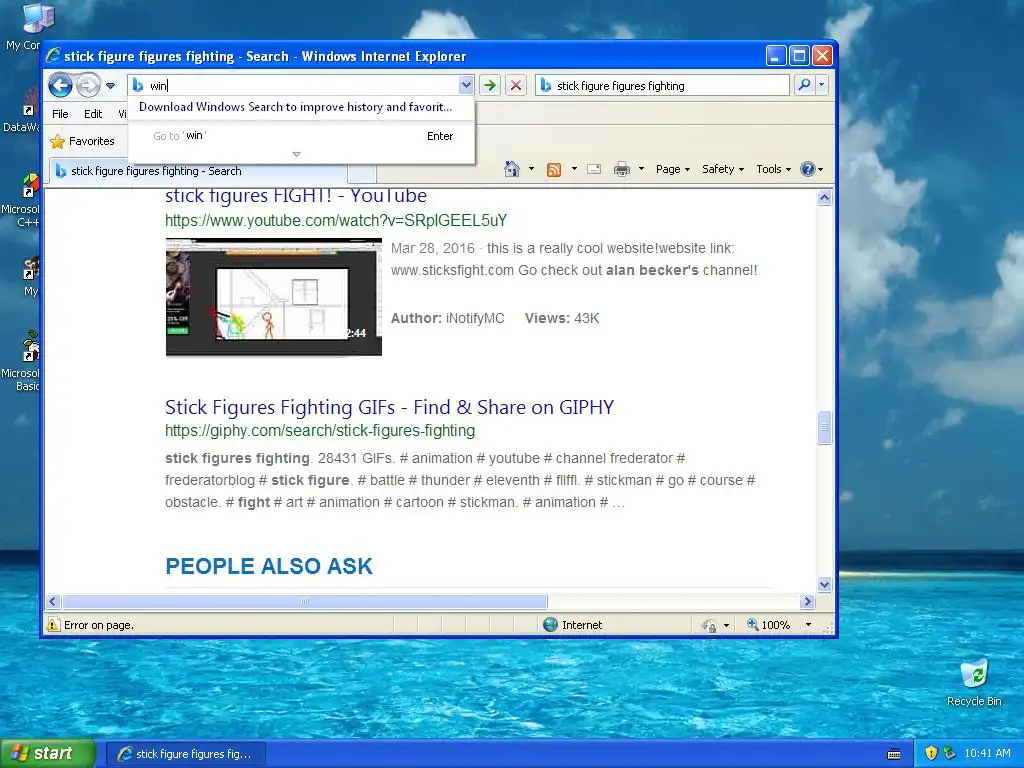The height and width of the screenshot is (768, 1024).
Task: Click the Protected Mode status icon
Action: tap(709, 626)
